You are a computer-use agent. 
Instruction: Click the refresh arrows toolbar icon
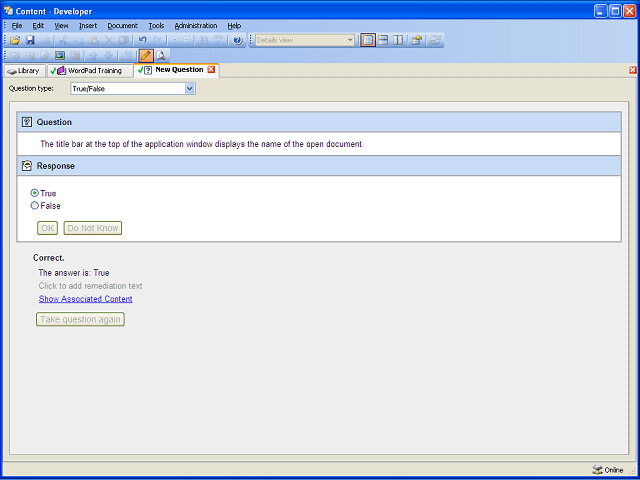(x=435, y=40)
